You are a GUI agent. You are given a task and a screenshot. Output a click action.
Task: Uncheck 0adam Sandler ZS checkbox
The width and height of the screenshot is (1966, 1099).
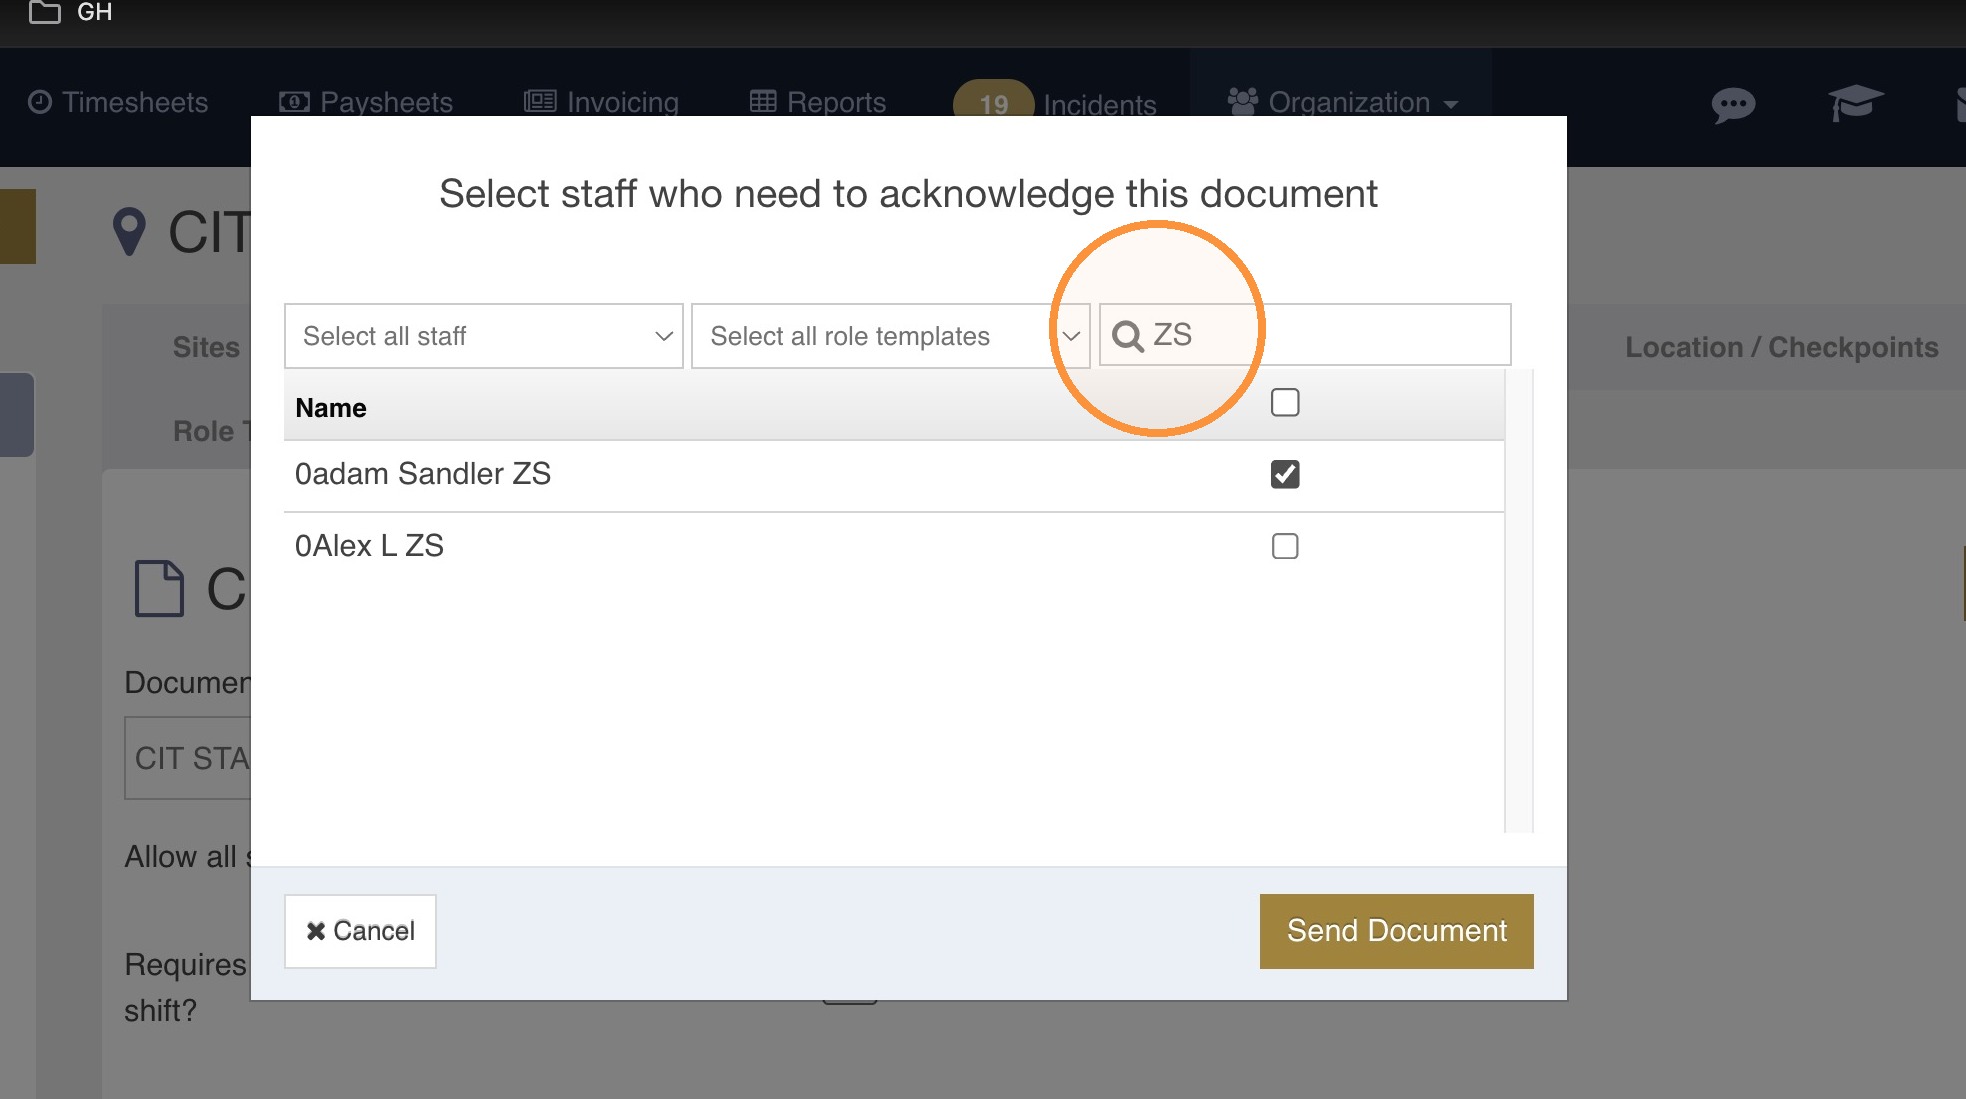[1285, 474]
